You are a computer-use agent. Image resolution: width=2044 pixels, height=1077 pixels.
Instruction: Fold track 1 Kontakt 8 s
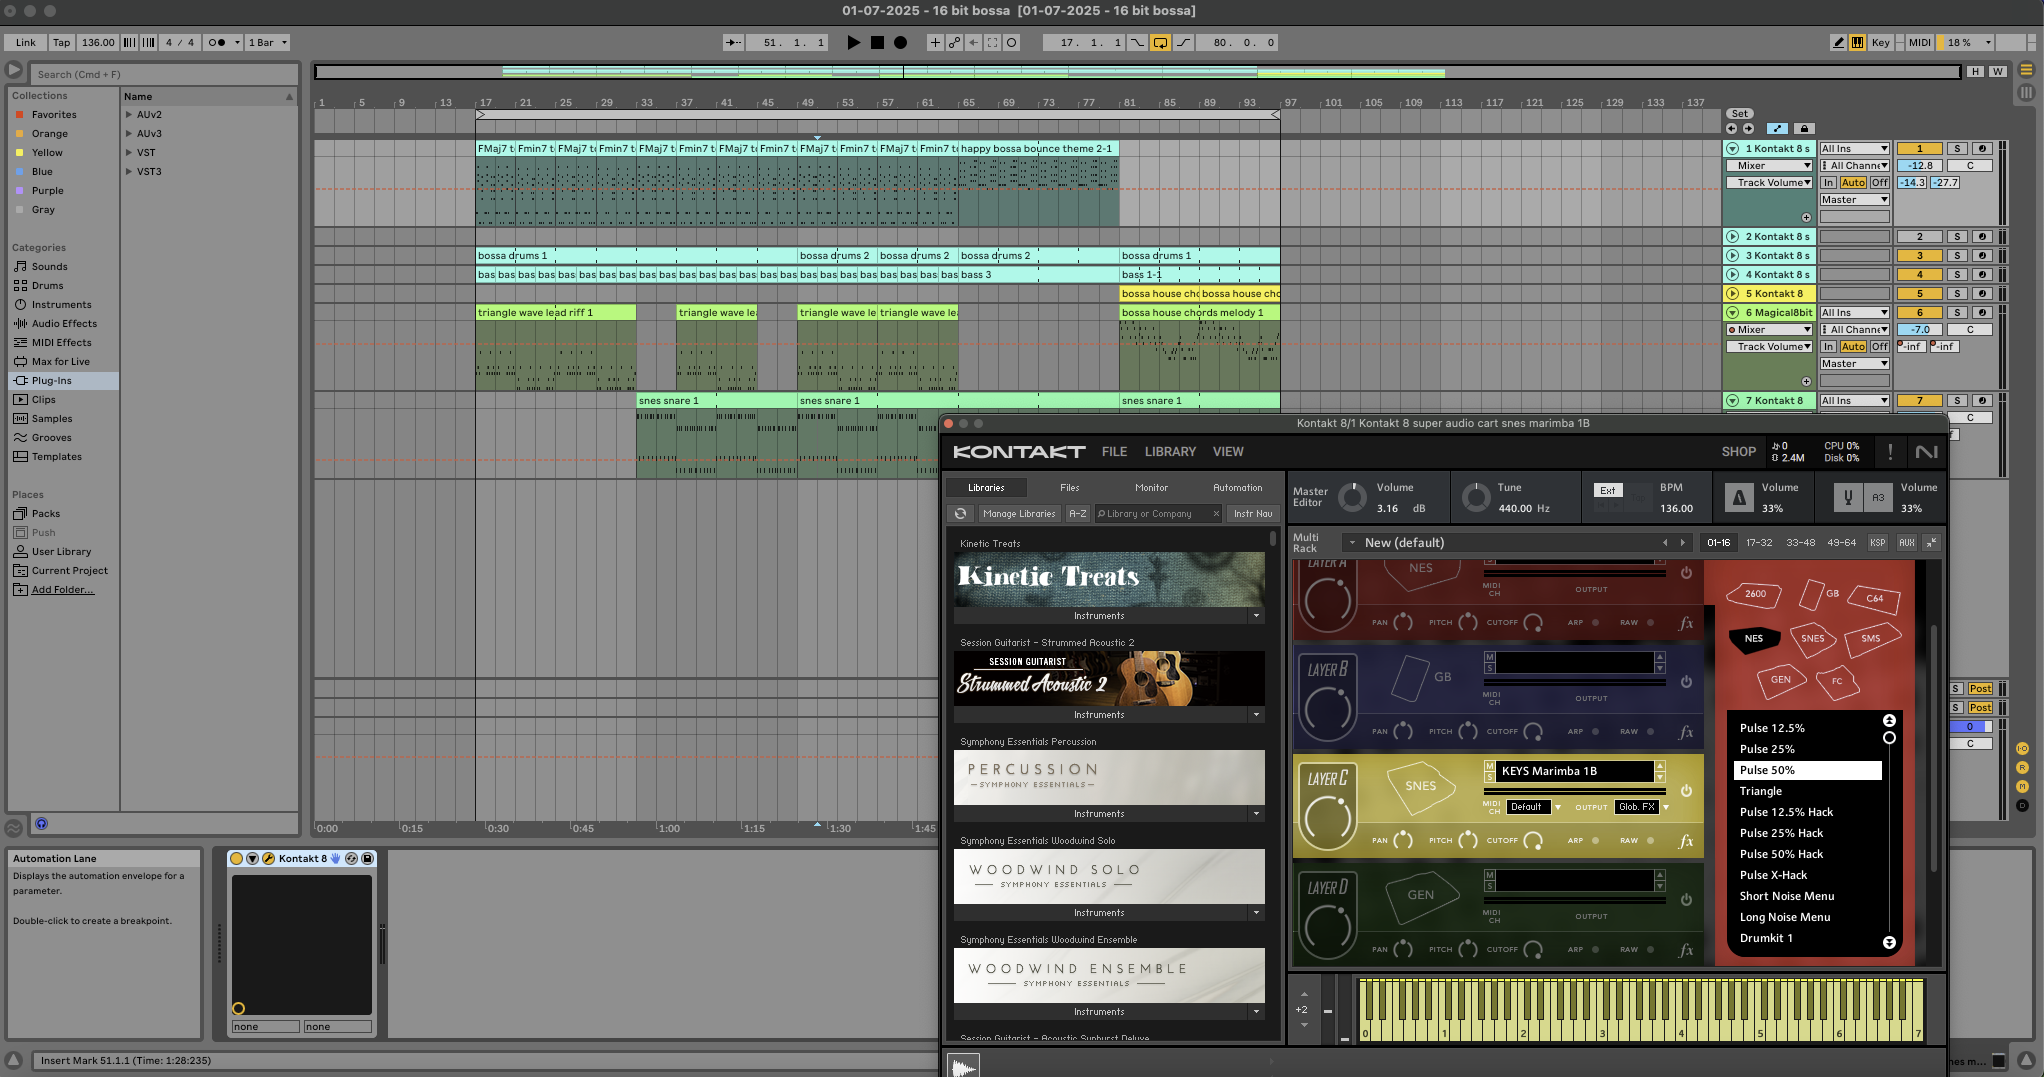tap(1733, 149)
